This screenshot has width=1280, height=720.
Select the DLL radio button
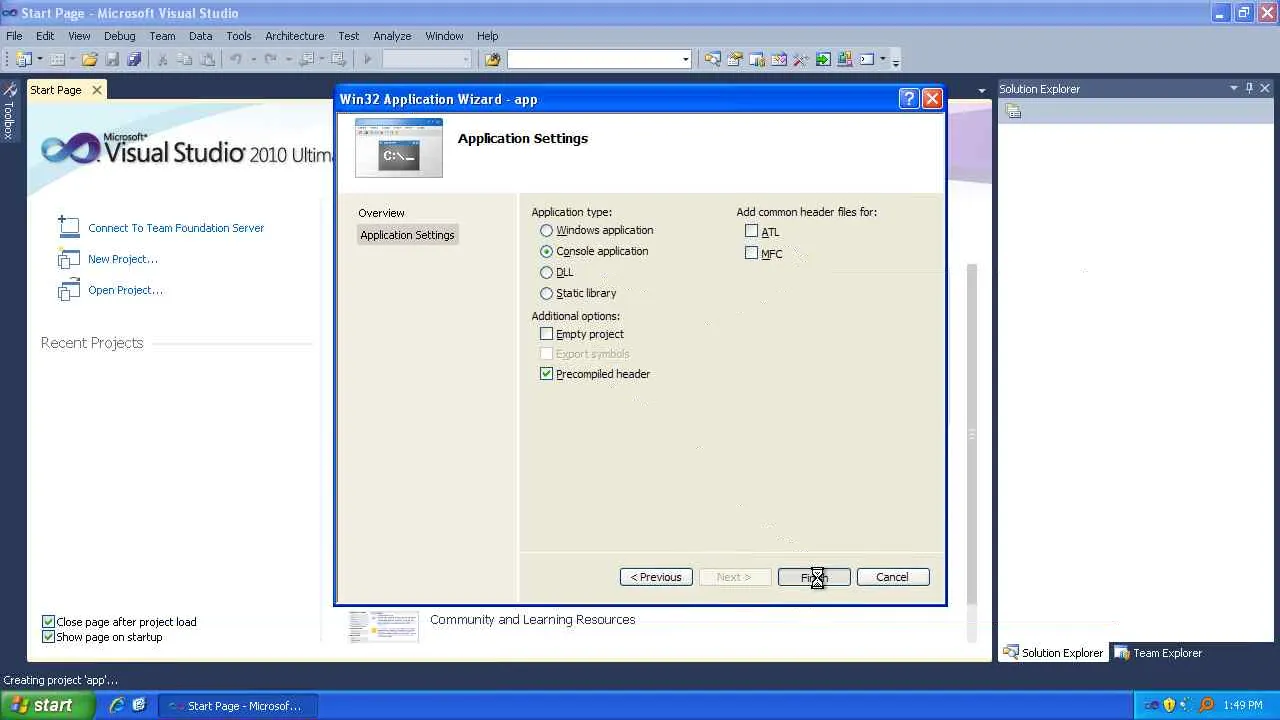point(546,272)
